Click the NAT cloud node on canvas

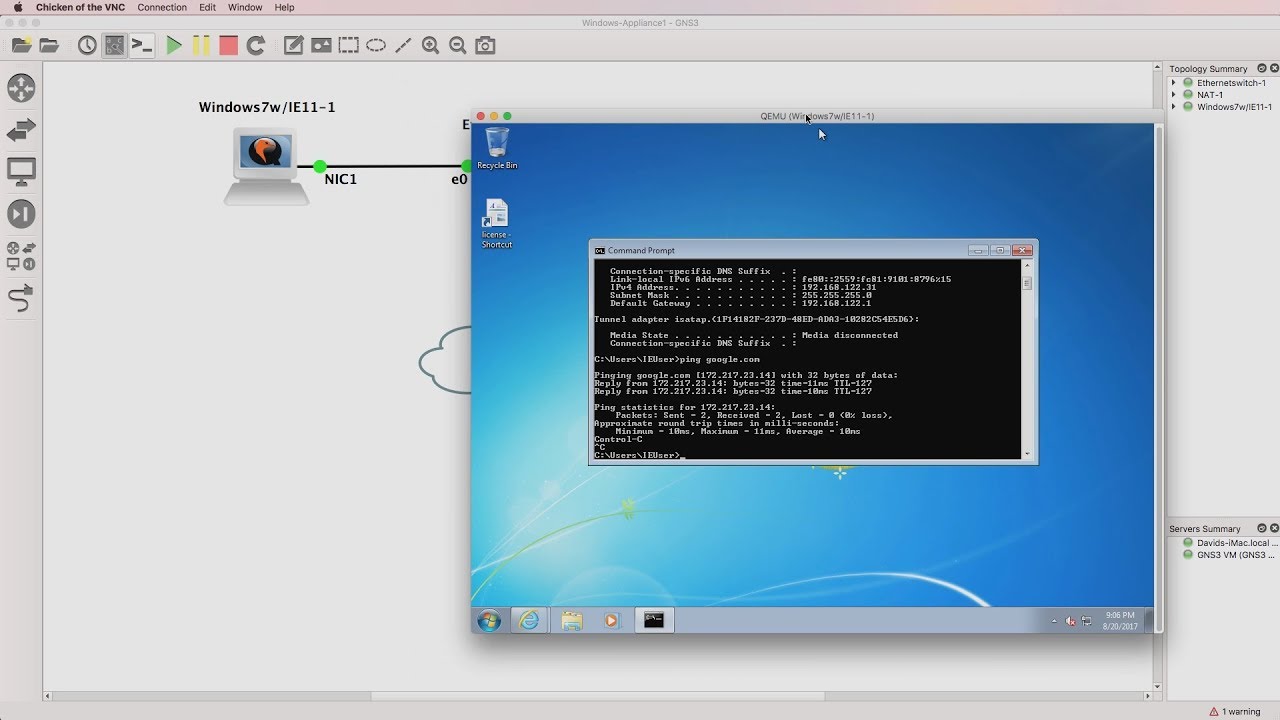tap(445, 360)
